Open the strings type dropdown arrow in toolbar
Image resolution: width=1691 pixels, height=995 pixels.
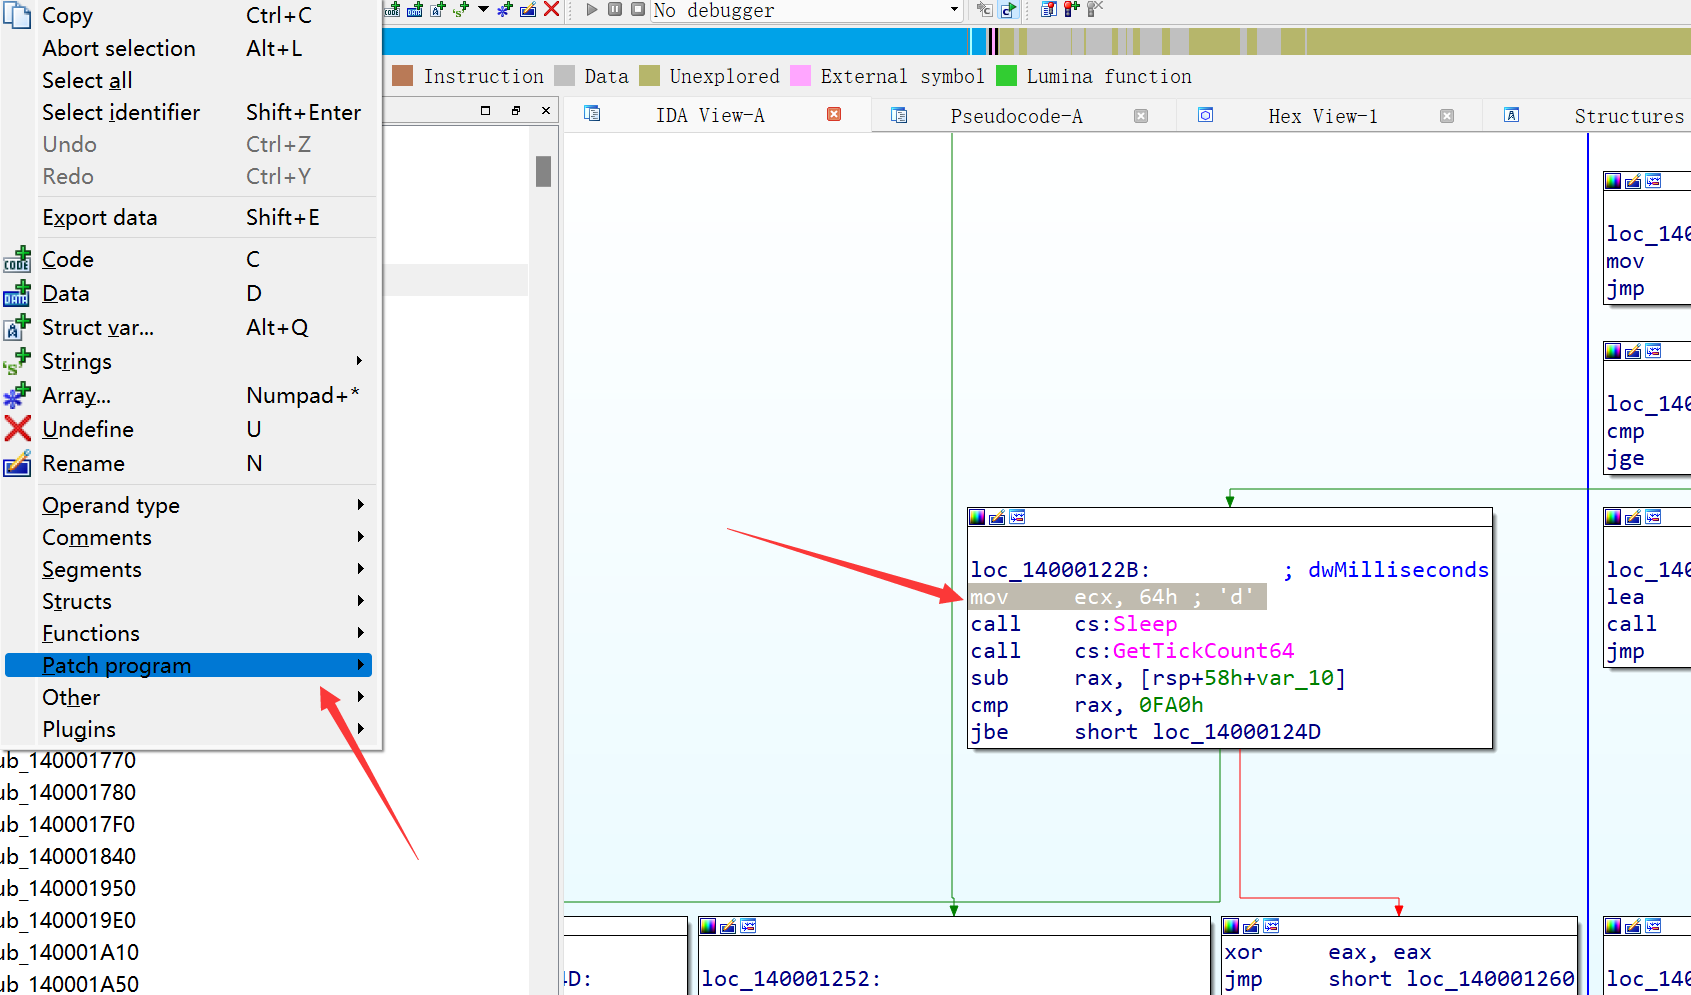483,9
